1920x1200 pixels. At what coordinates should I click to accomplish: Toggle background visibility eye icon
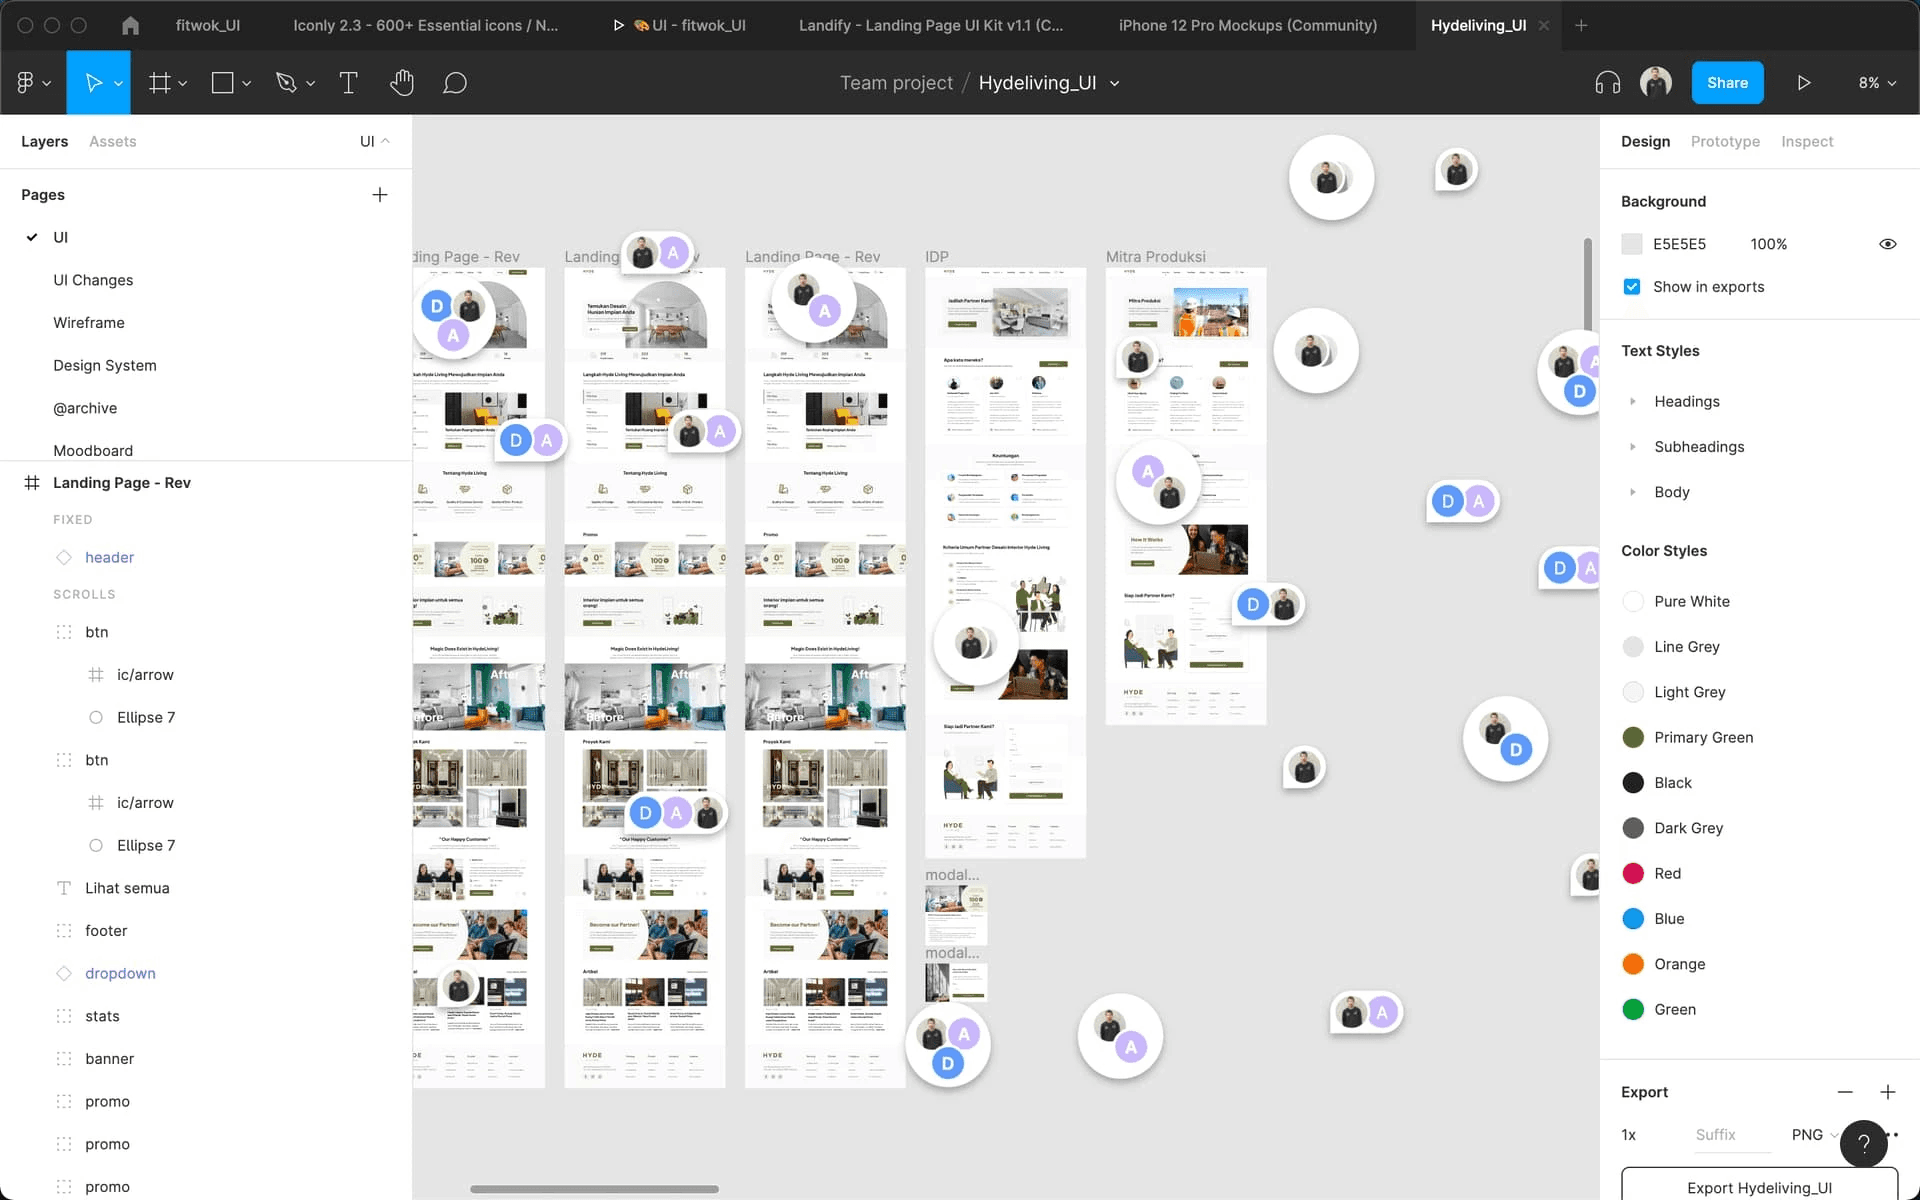(1887, 244)
